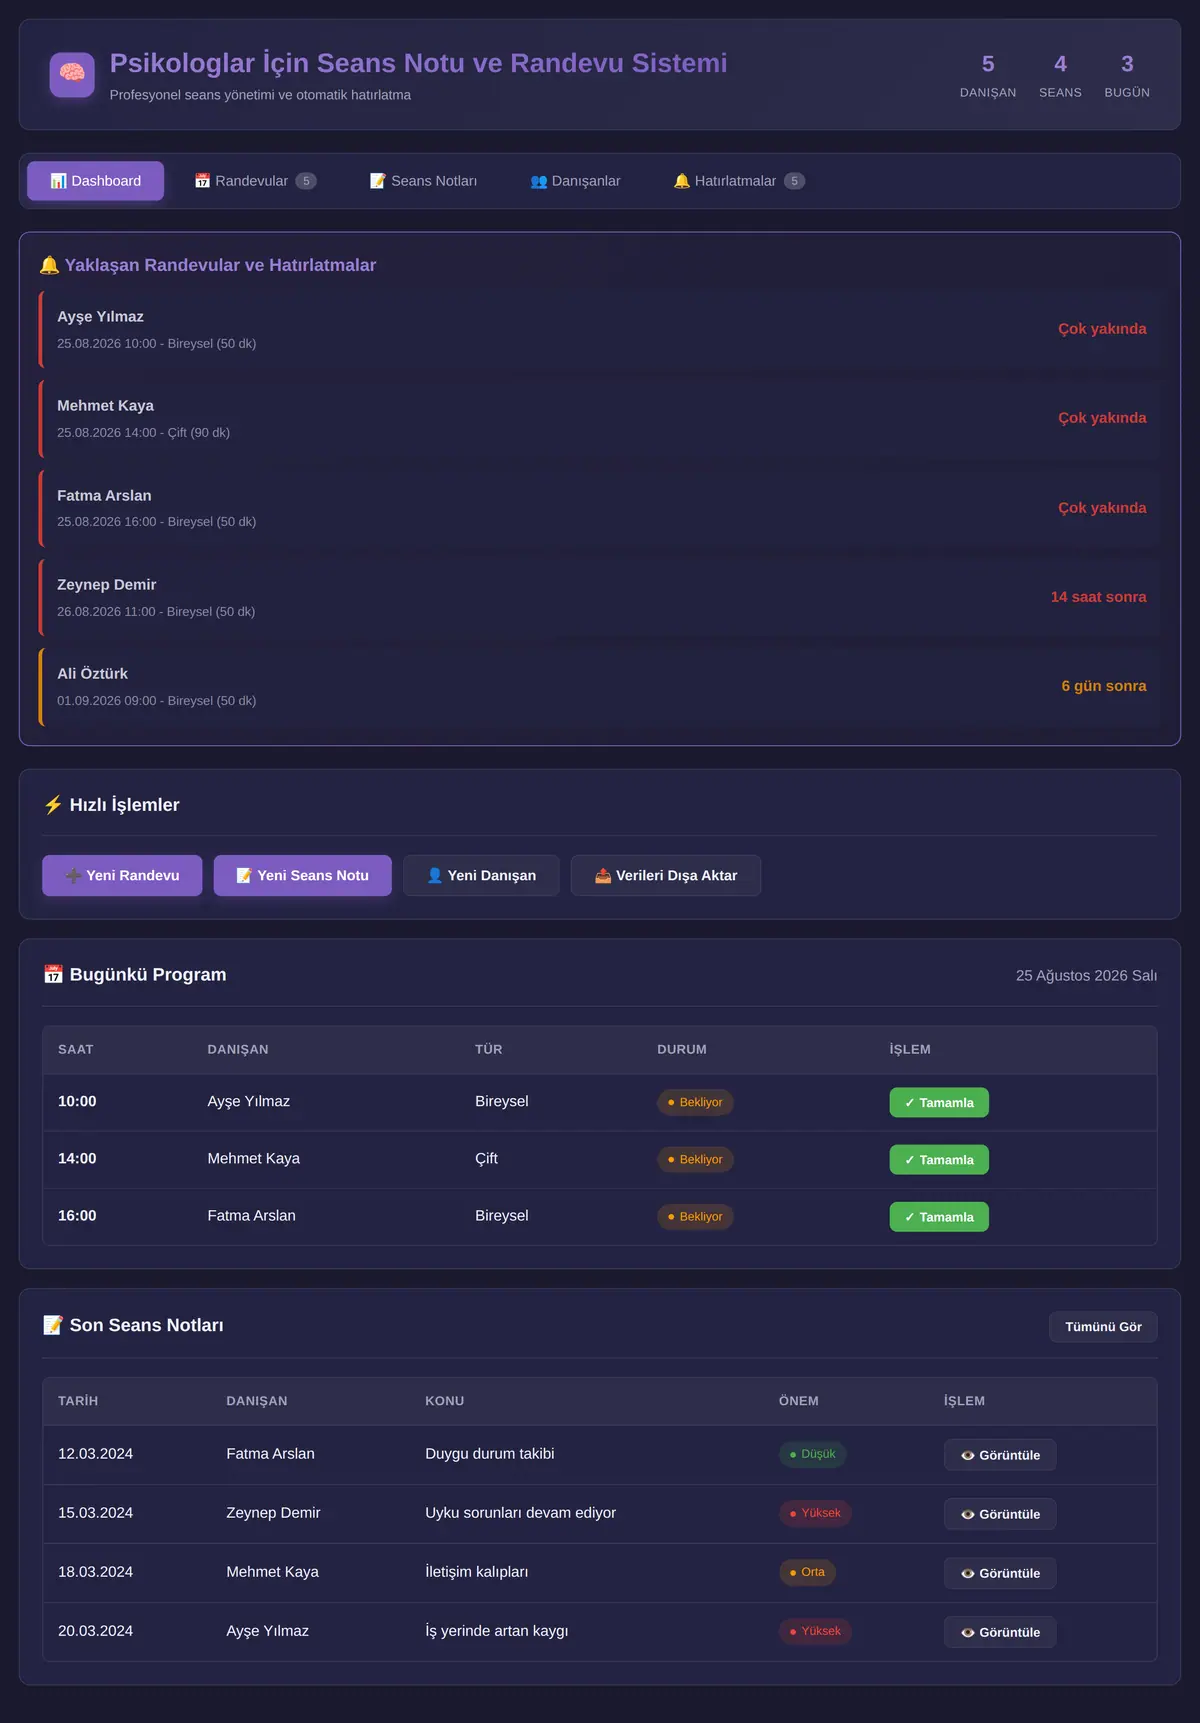
Task: Click the Tümünü Gör button
Action: [1103, 1326]
